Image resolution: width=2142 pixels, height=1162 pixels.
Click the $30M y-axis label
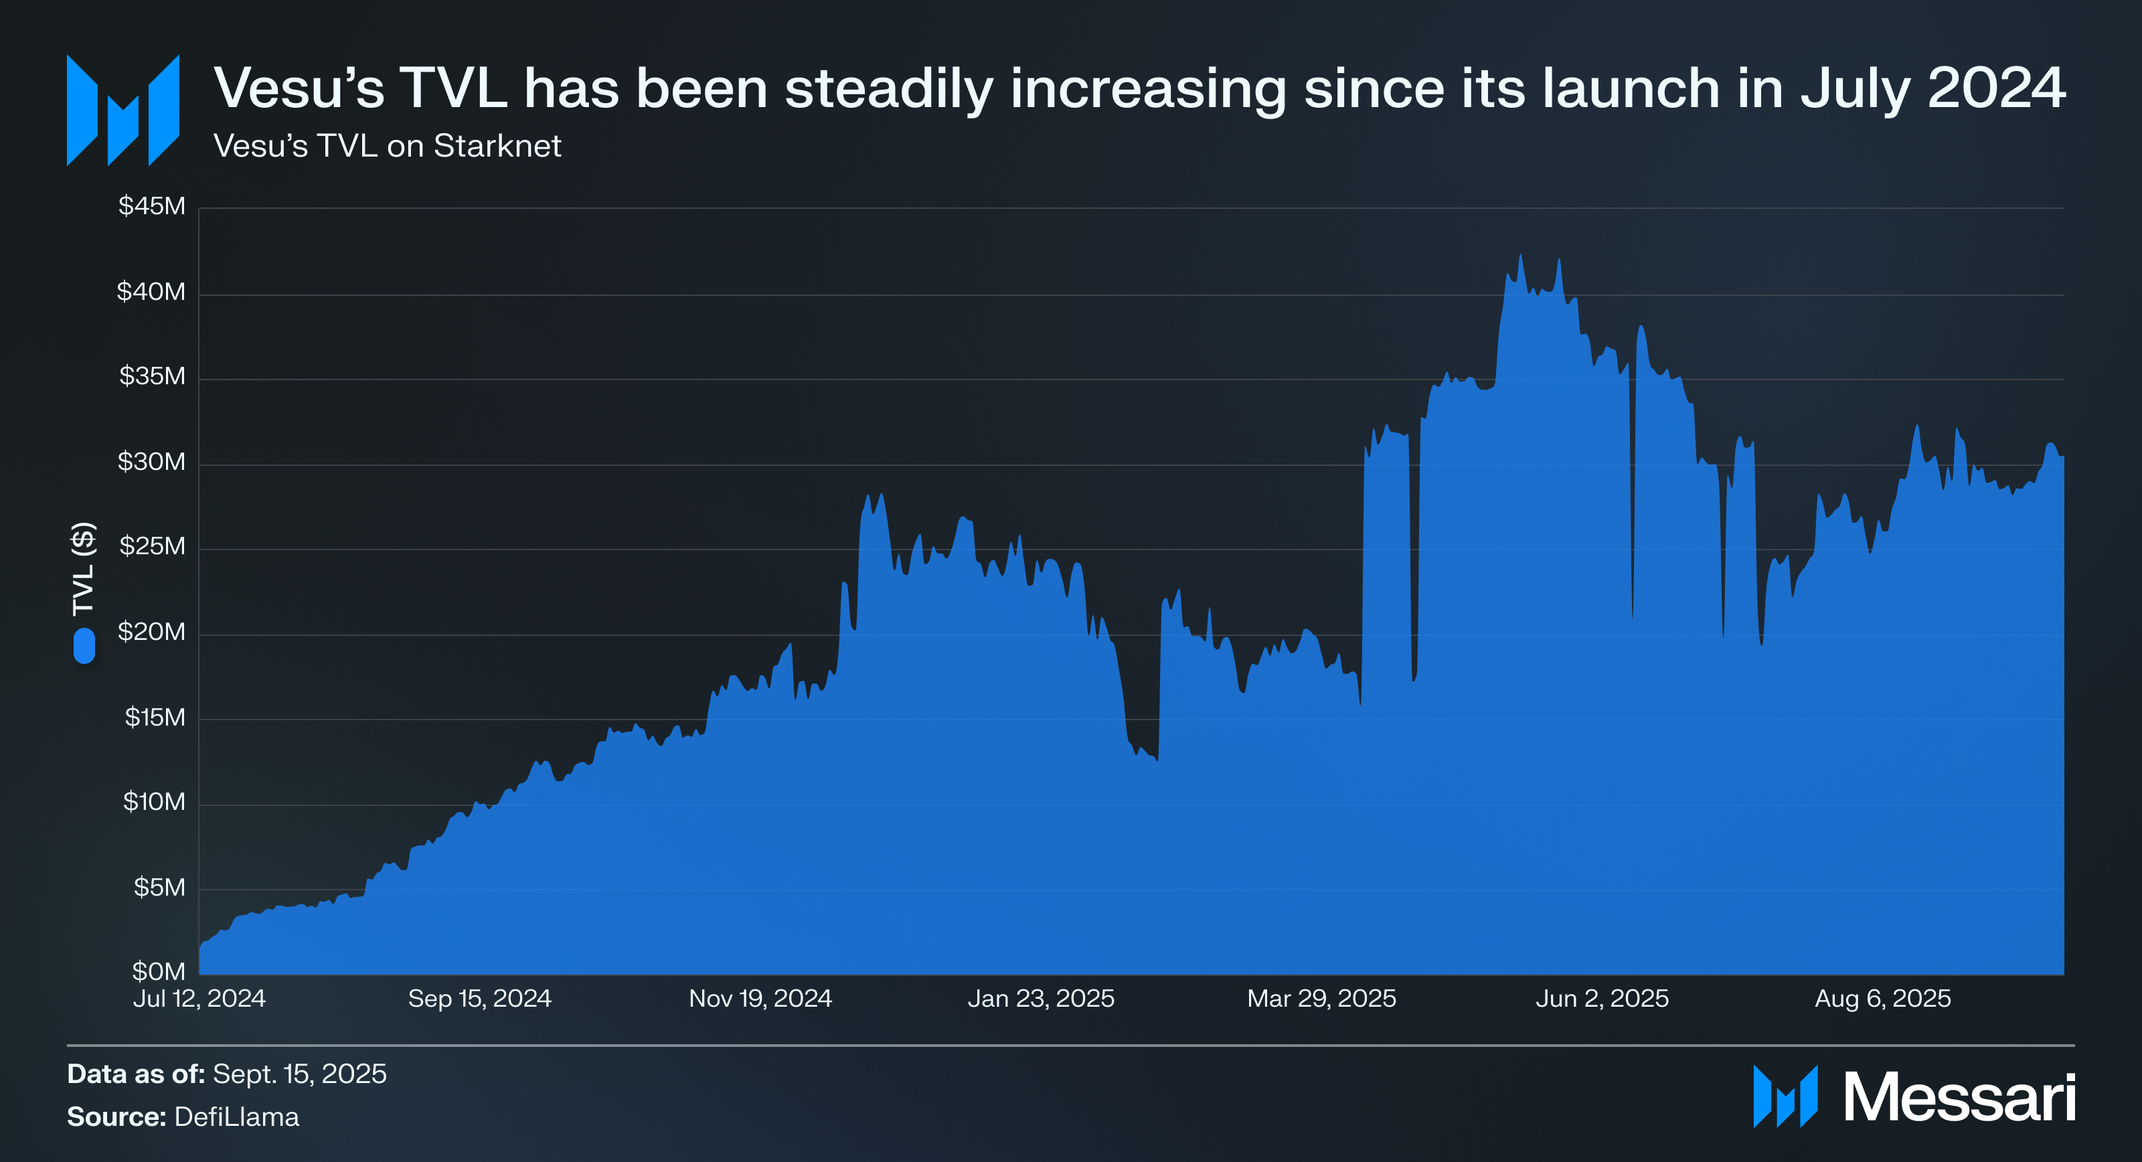click(152, 462)
